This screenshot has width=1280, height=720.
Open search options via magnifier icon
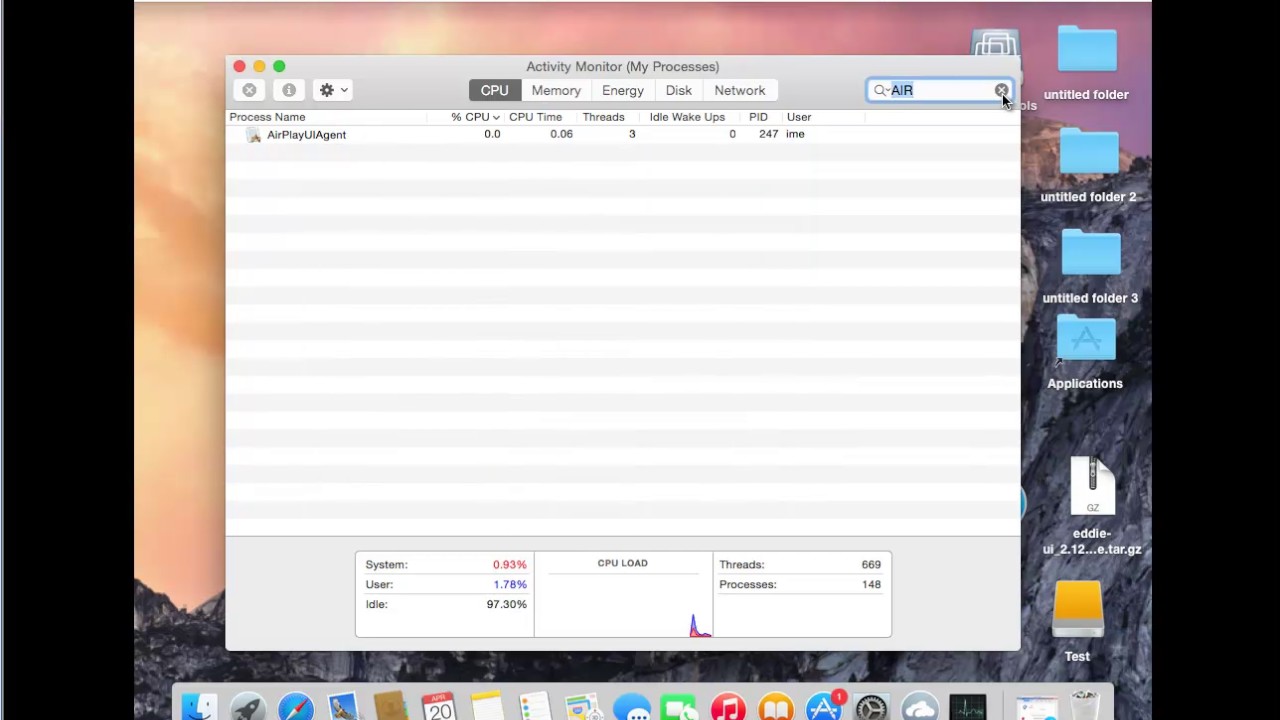(881, 90)
